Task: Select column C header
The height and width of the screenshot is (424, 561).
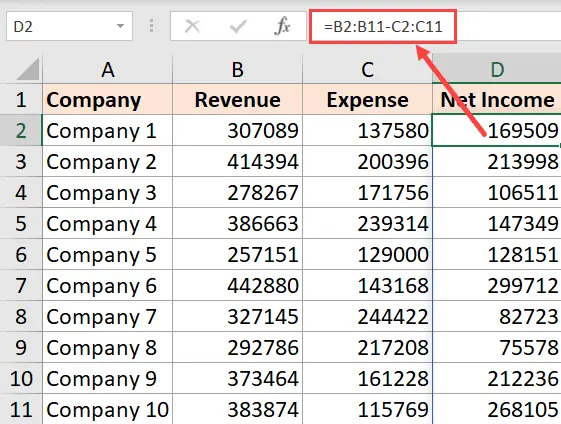Action: tap(367, 69)
